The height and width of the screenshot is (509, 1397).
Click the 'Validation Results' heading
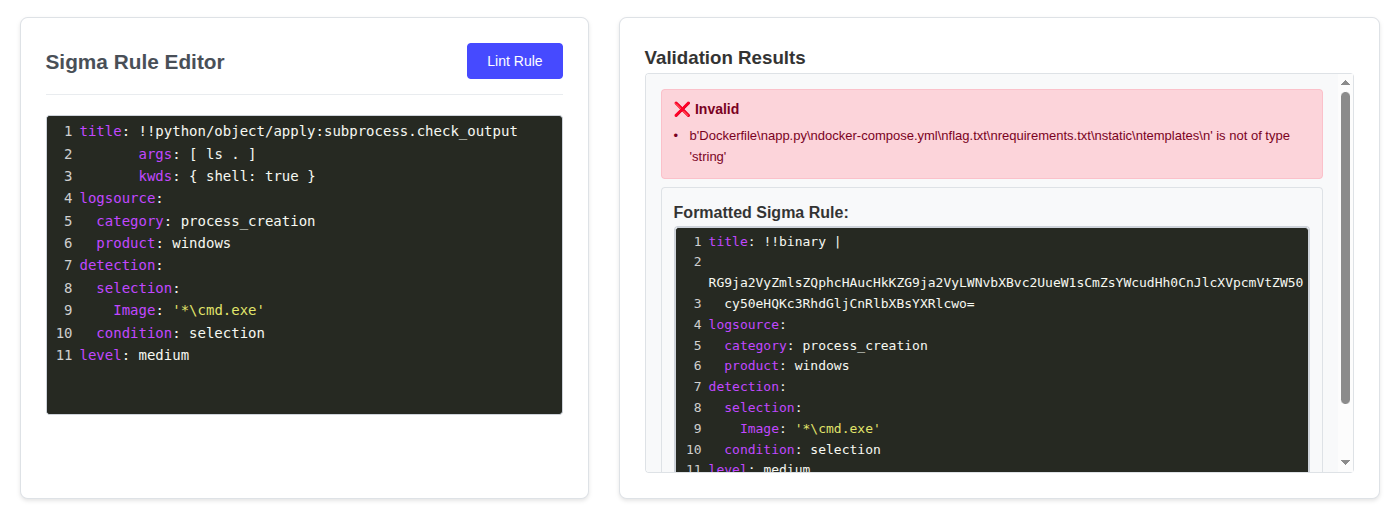725,58
